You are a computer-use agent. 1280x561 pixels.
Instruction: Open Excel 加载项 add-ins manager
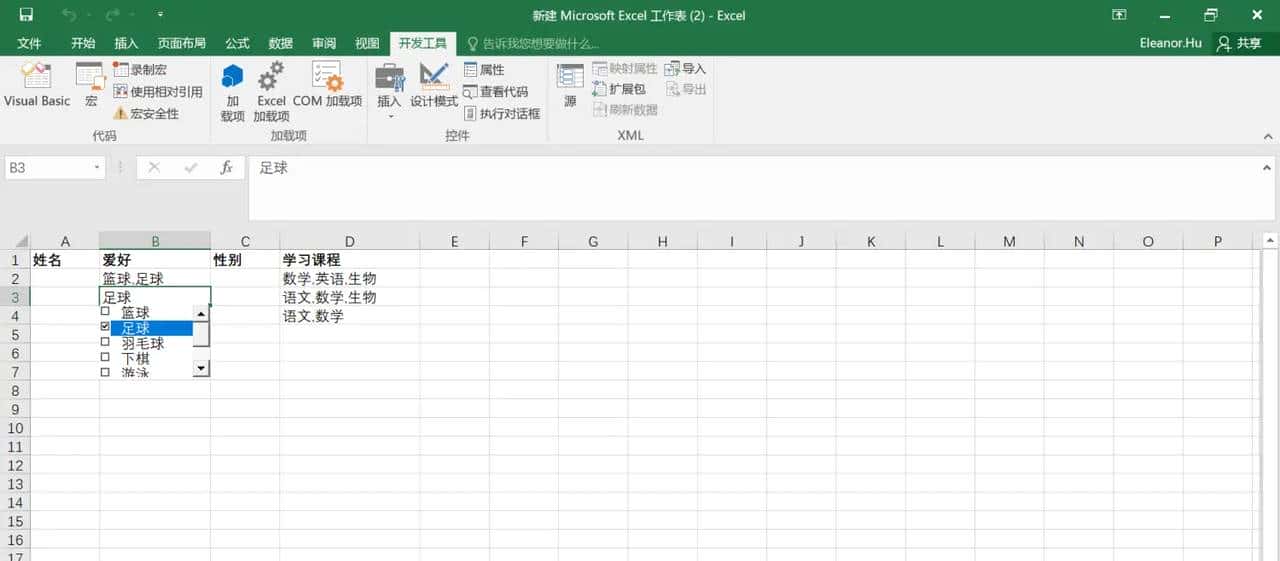271,92
